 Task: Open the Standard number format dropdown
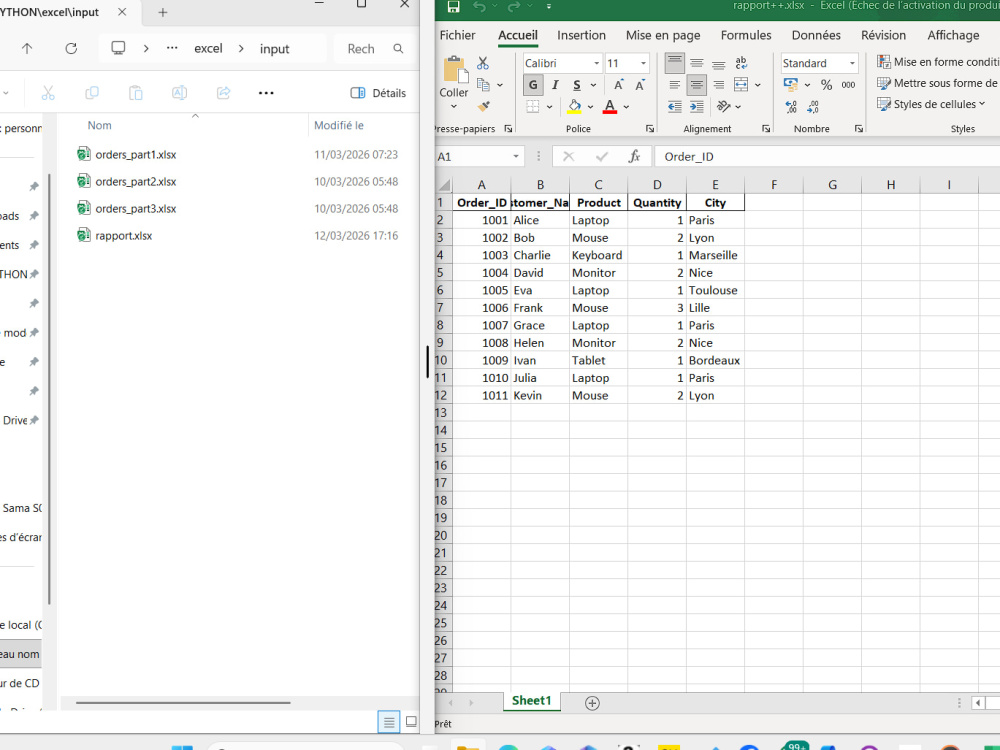click(851, 63)
